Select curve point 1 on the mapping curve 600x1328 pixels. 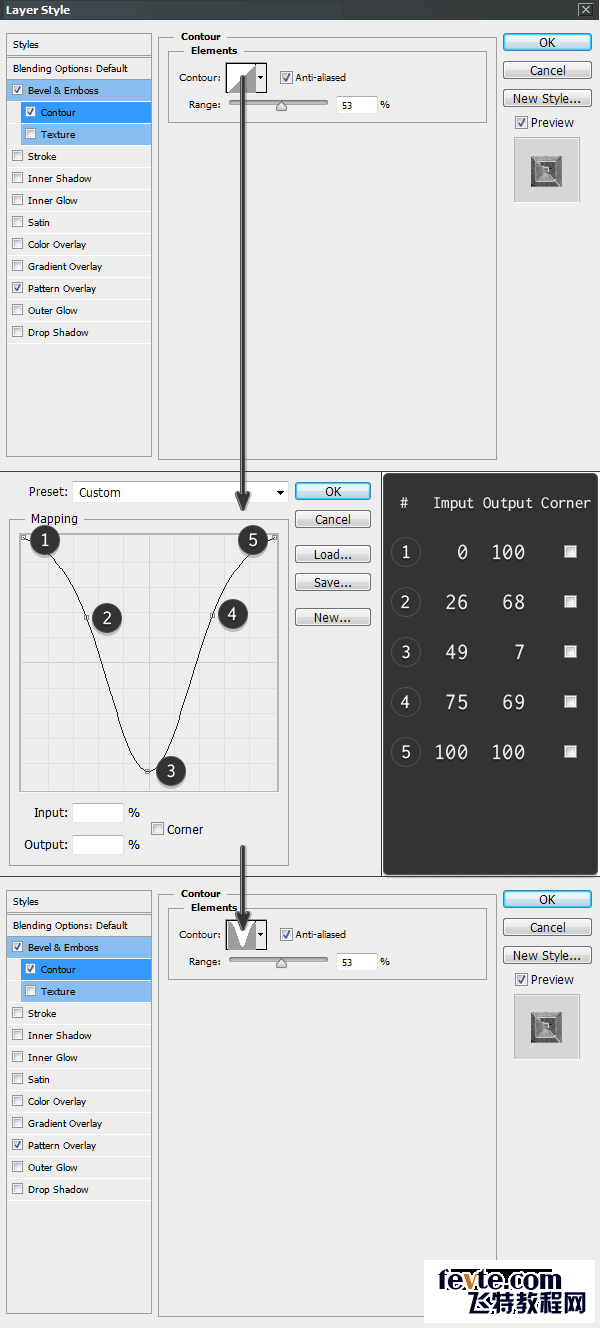(24, 538)
